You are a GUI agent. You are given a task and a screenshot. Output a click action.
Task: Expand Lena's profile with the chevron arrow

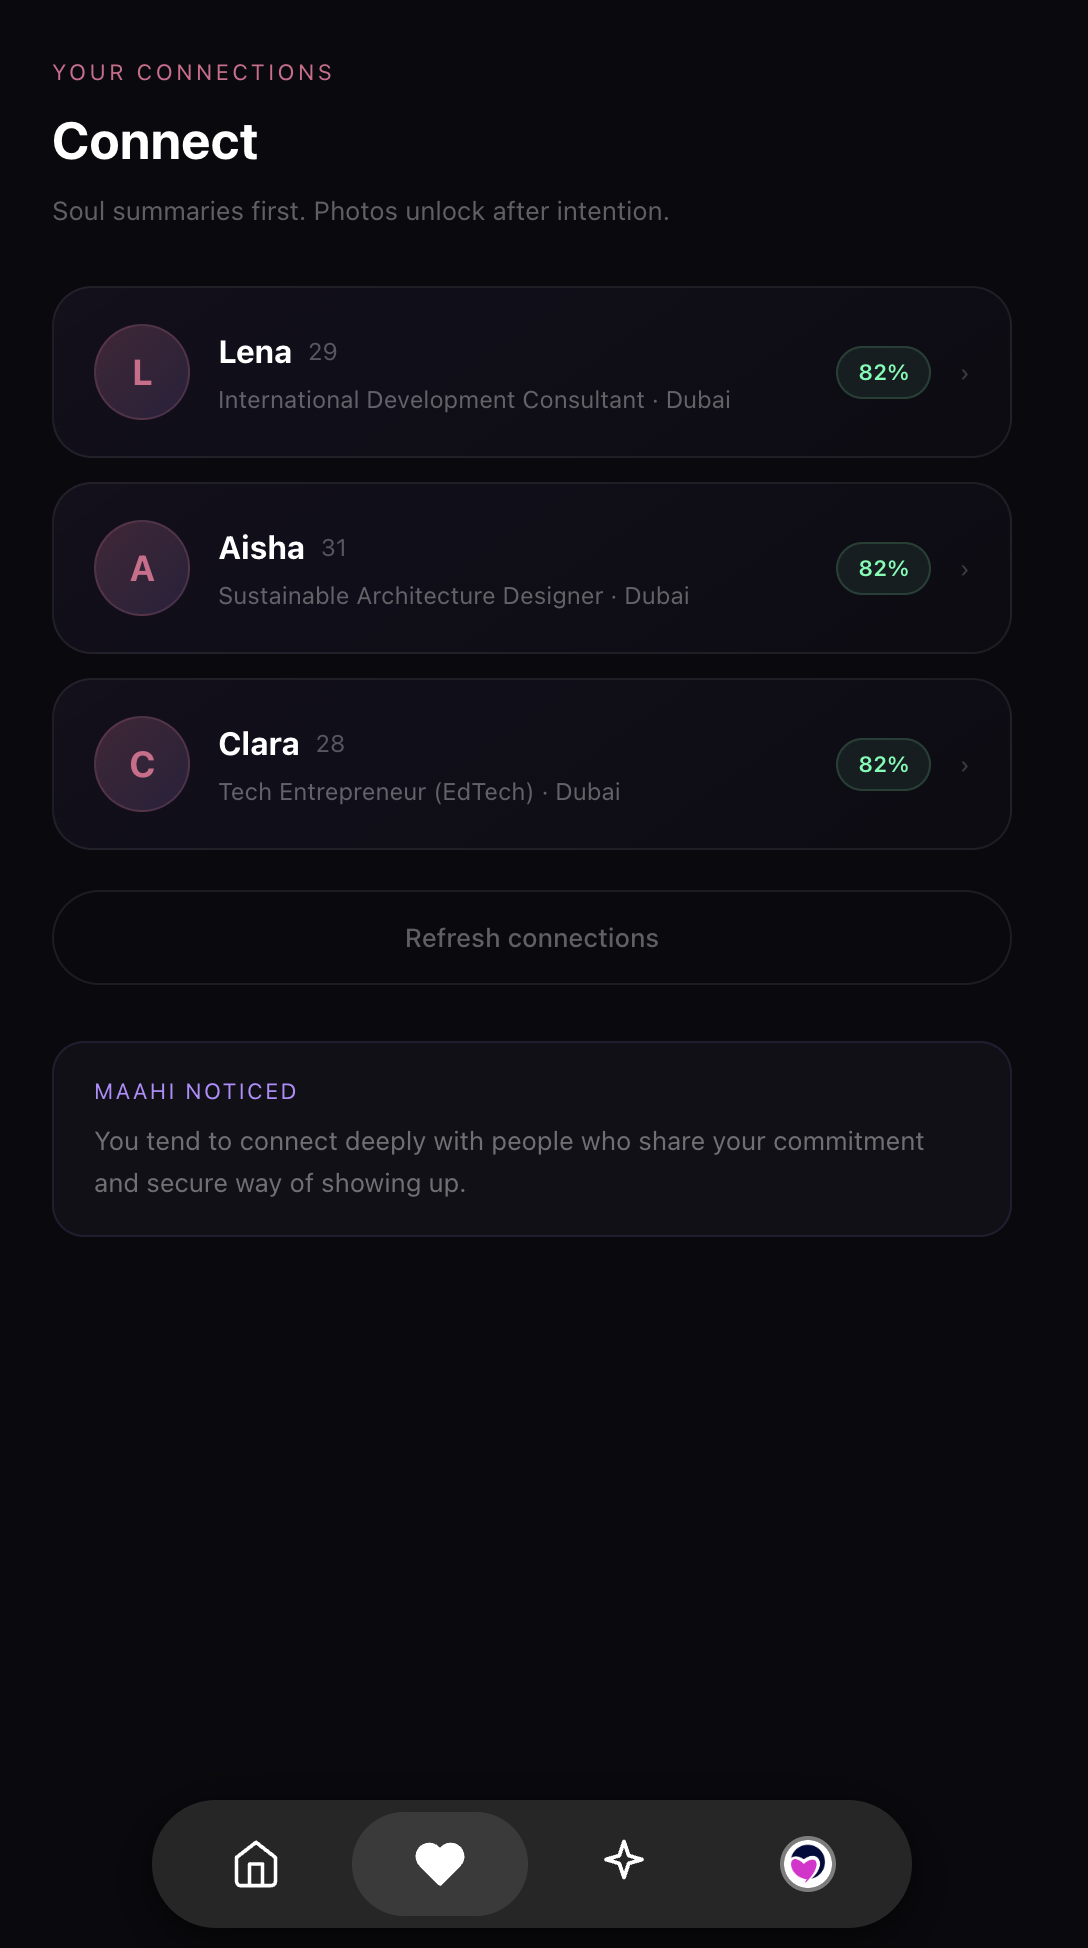(x=964, y=372)
